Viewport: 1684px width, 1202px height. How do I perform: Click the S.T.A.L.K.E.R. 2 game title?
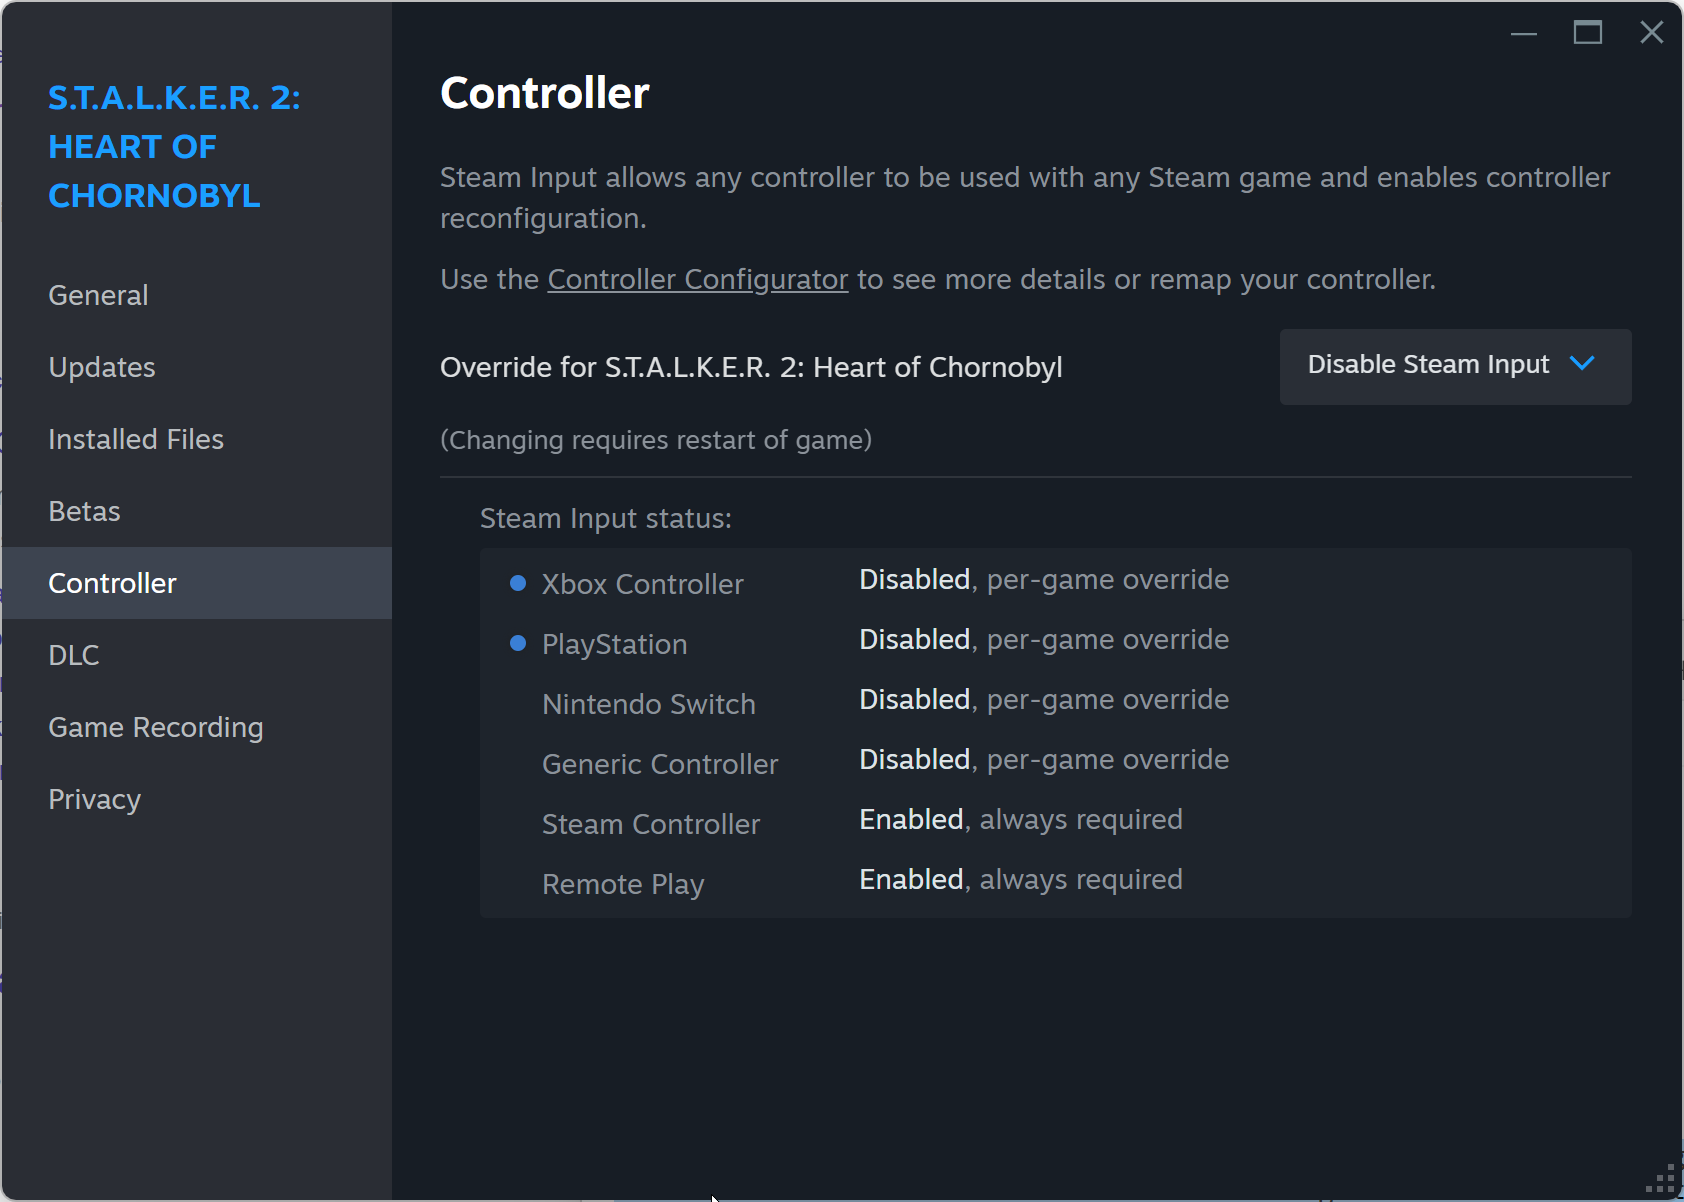pyautogui.click(x=174, y=146)
